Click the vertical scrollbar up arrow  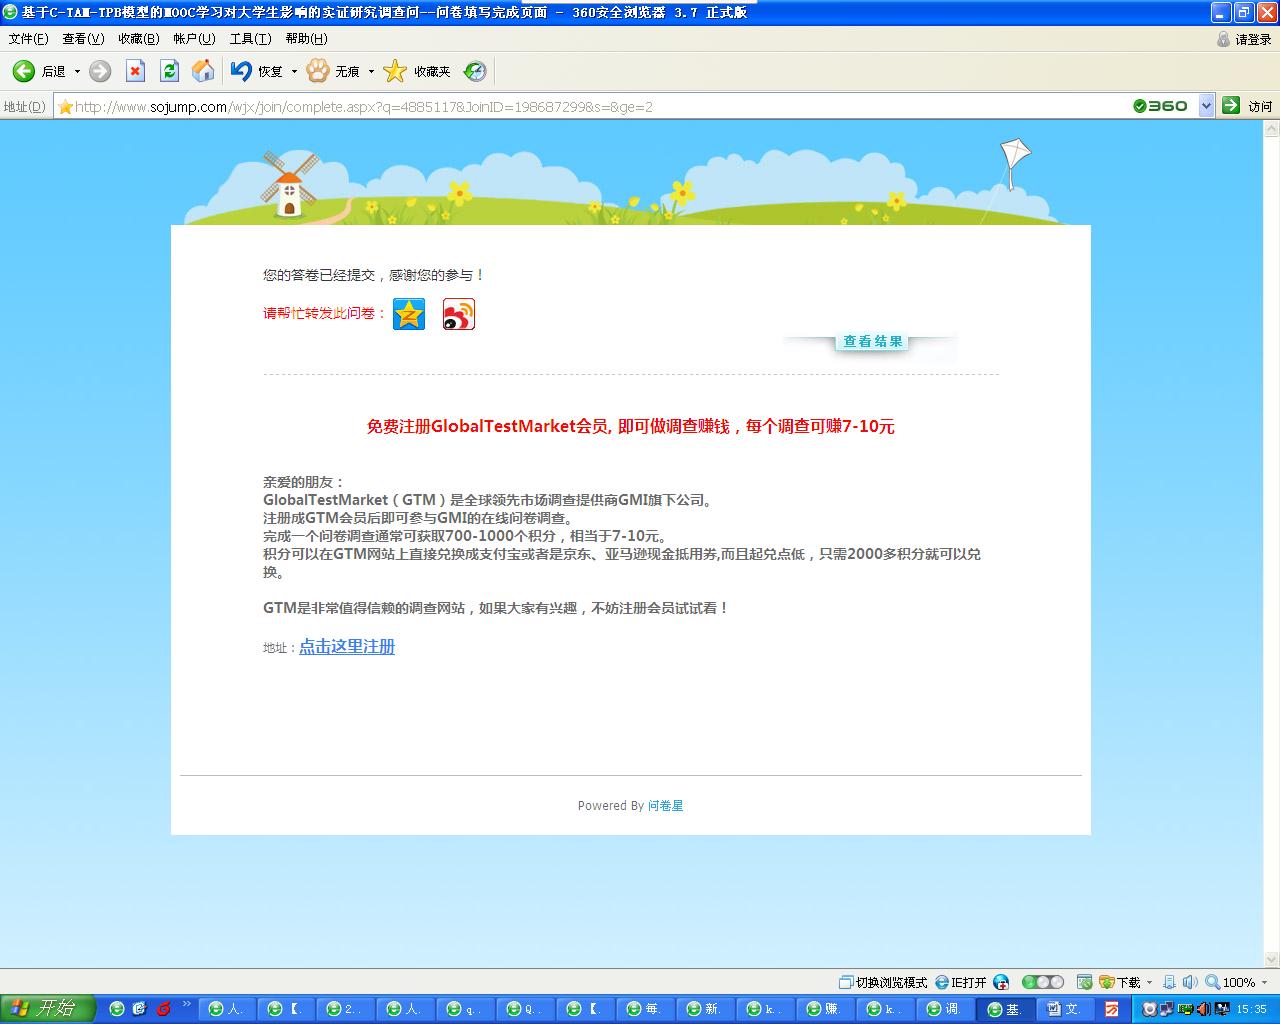click(x=1272, y=129)
